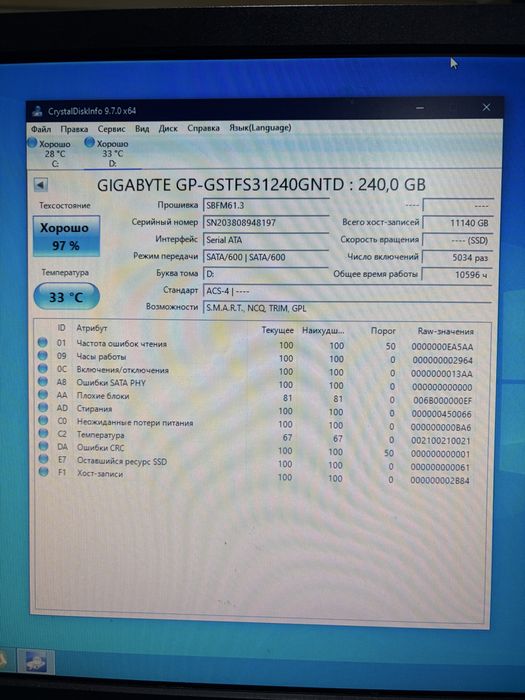Click the status dot for attribute E7

click(x=43, y=459)
